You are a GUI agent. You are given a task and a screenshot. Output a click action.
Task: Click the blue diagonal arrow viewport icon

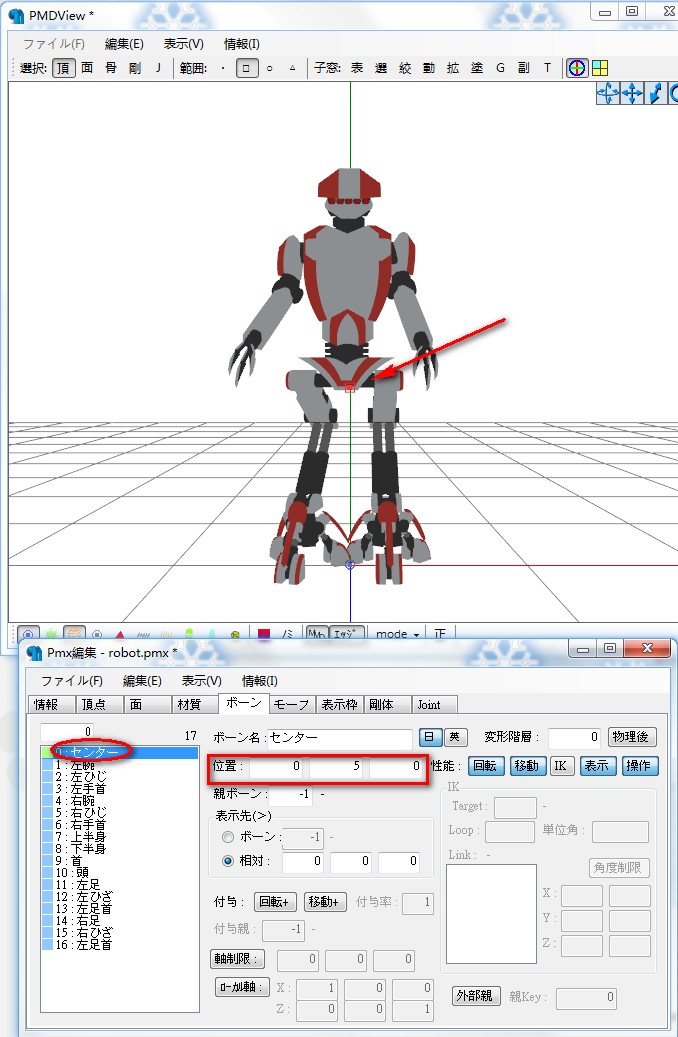pos(656,94)
